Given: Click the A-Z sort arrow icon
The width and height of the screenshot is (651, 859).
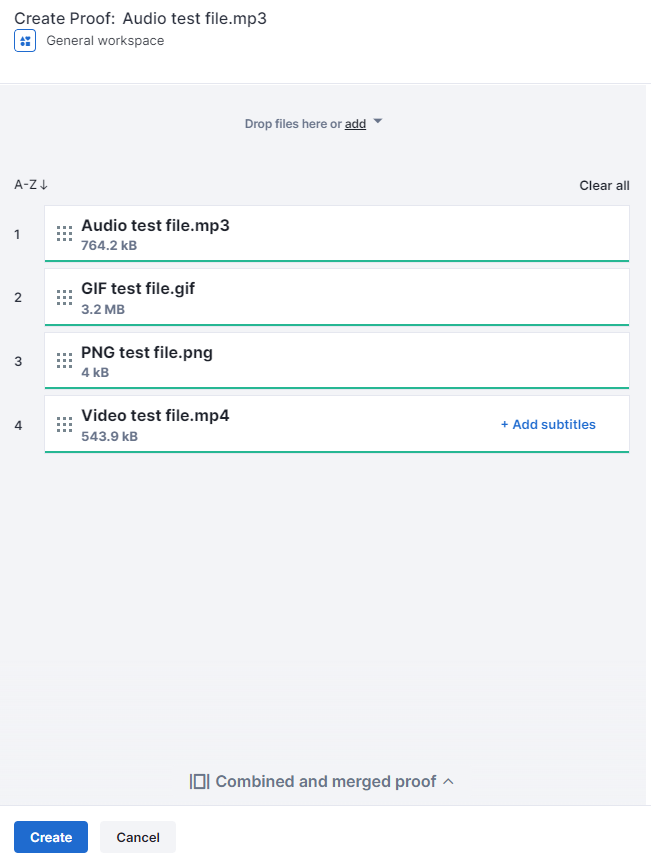Looking at the screenshot, I should coord(44,185).
